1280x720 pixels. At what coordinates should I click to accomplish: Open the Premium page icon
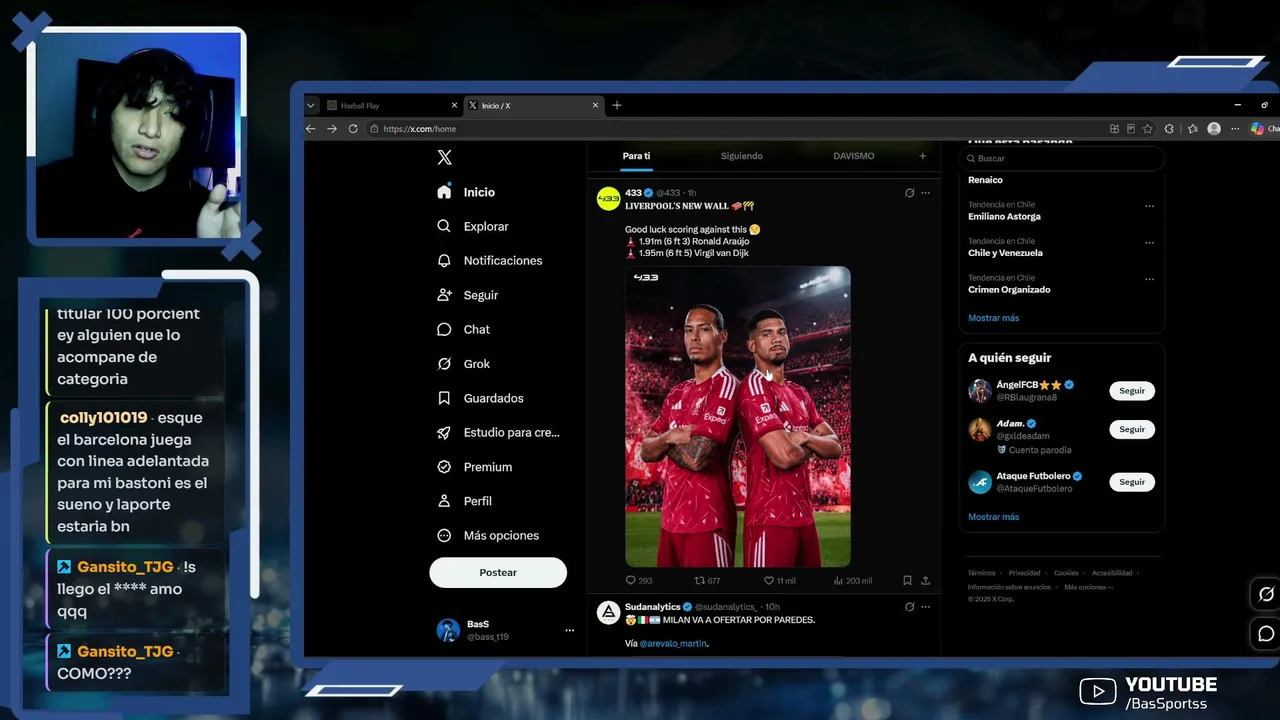click(444, 467)
